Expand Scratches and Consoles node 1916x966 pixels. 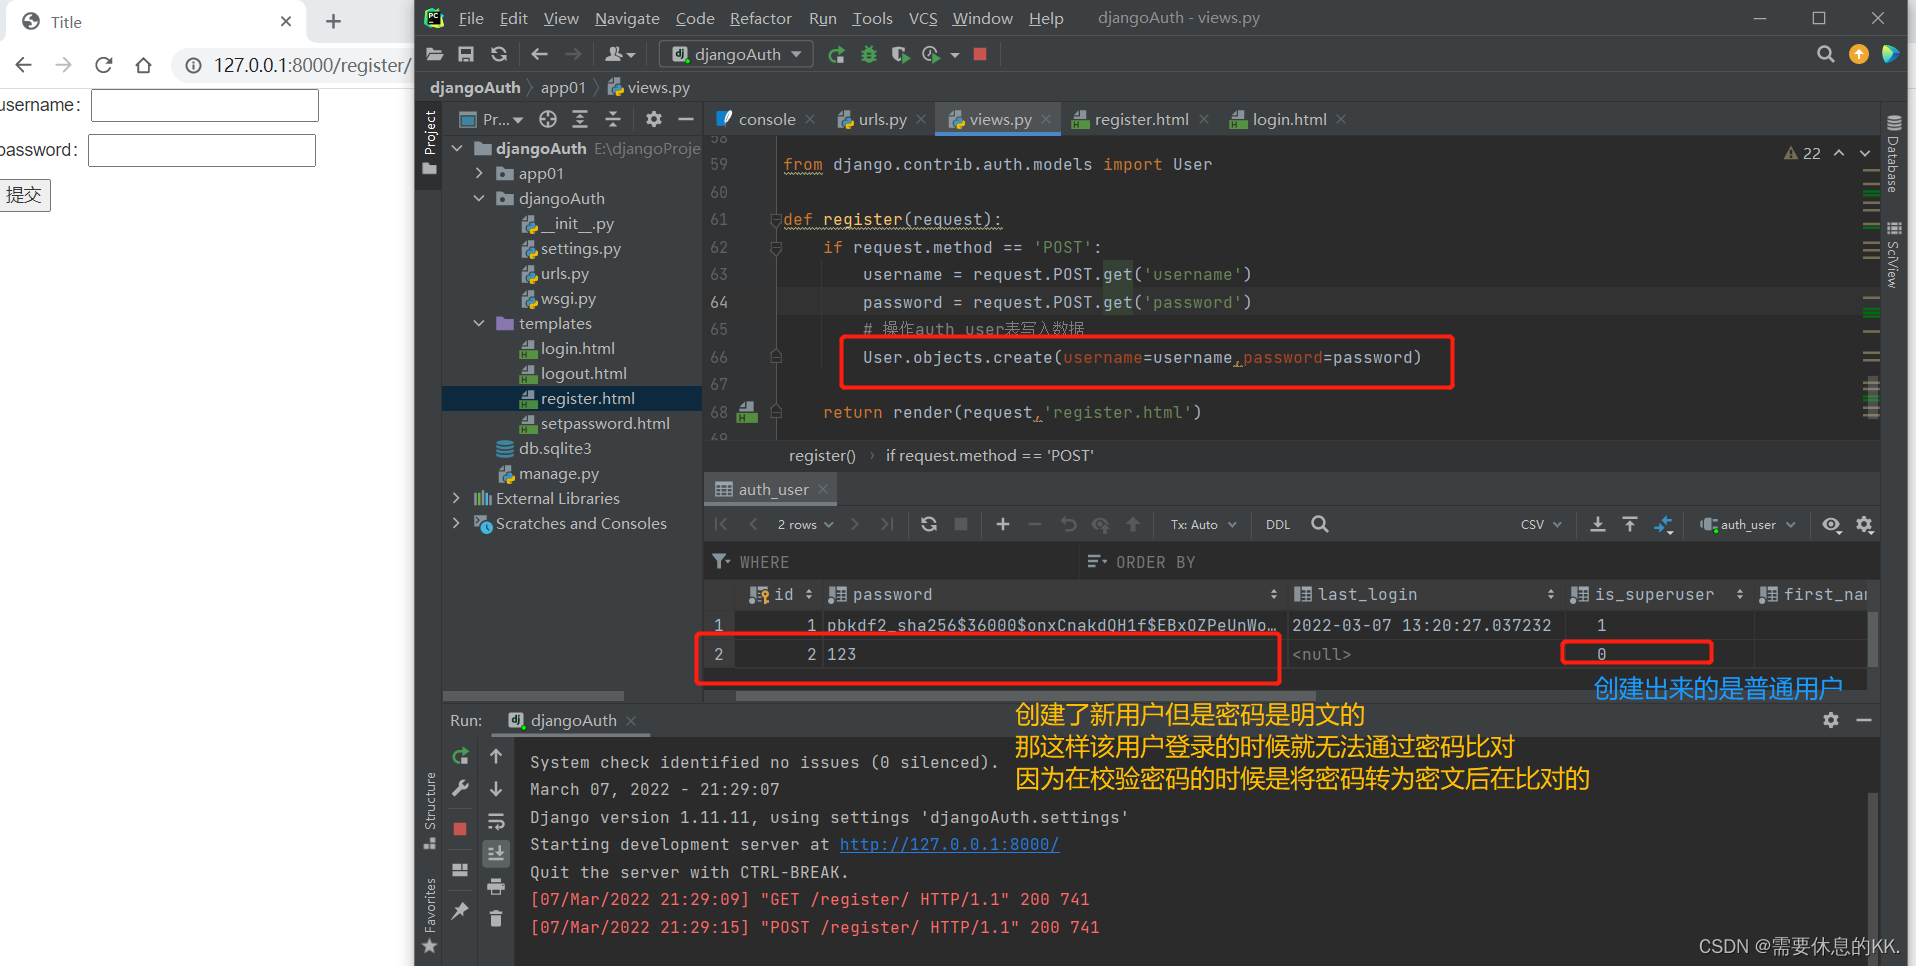457,523
